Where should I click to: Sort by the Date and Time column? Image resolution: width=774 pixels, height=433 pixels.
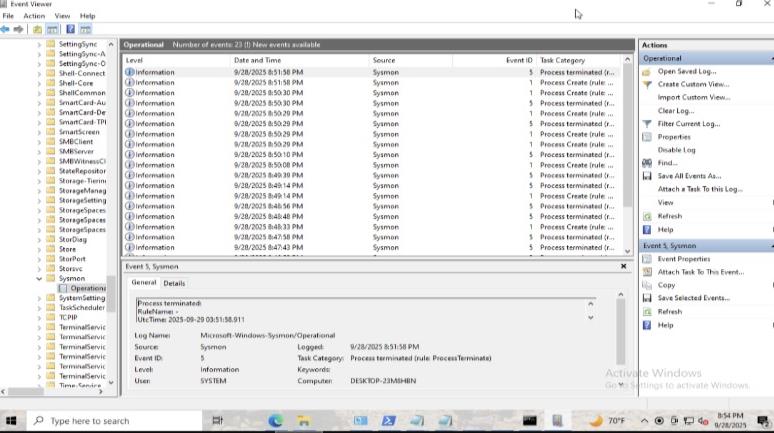pyautogui.click(x=299, y=60)
